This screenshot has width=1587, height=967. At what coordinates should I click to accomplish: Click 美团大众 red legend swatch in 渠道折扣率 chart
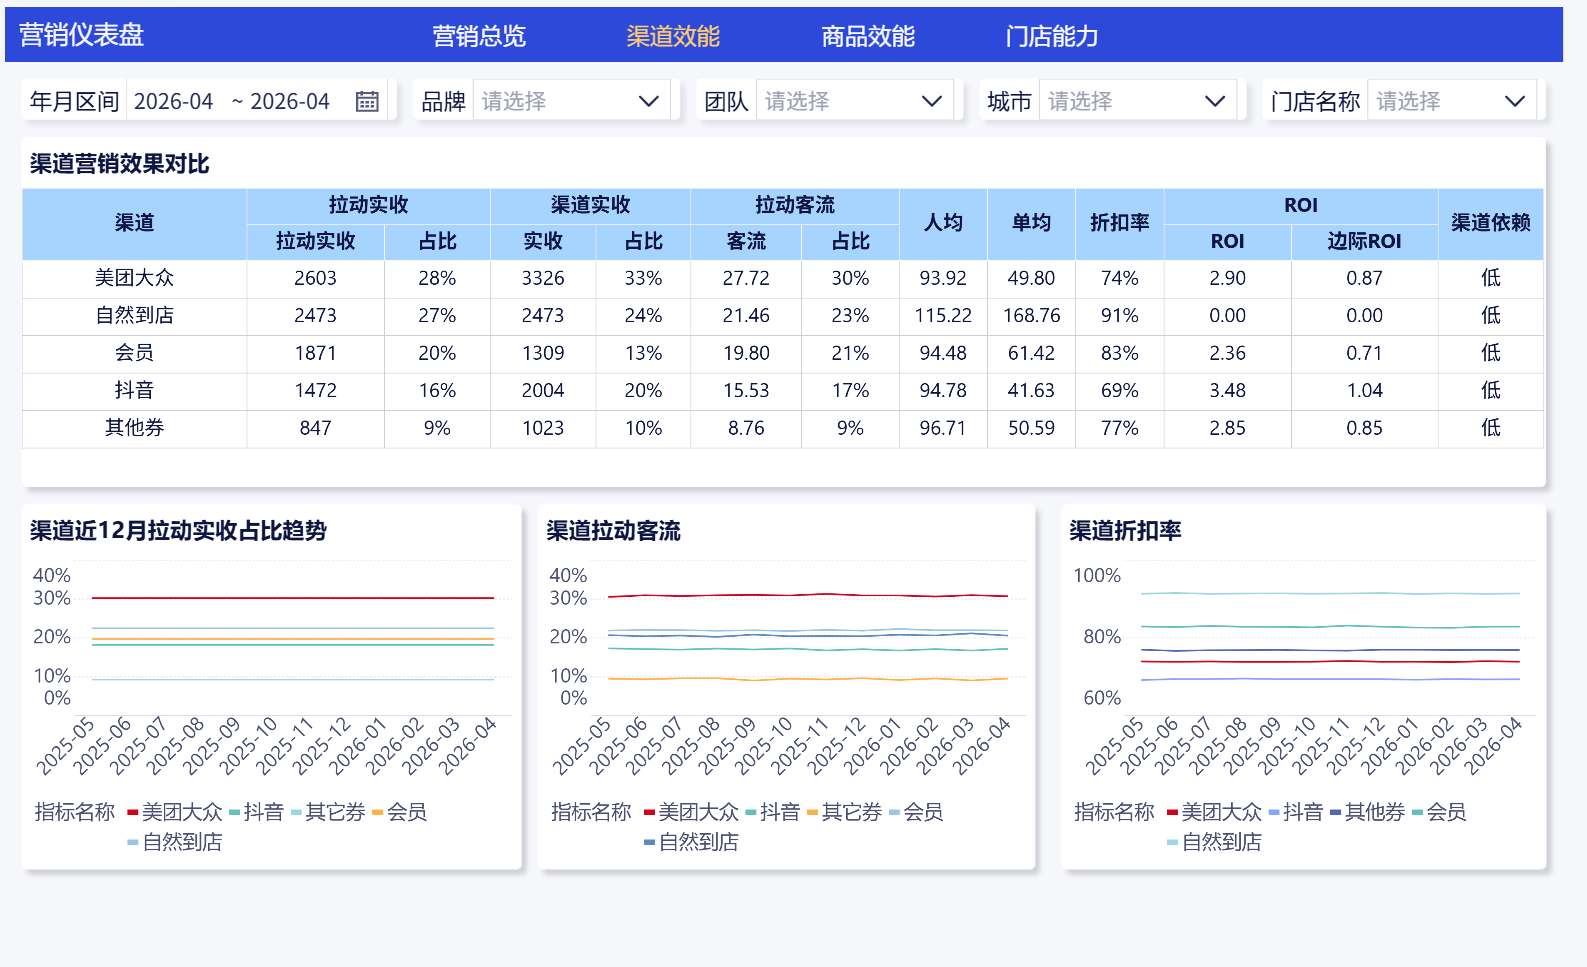pos(1172,812)
